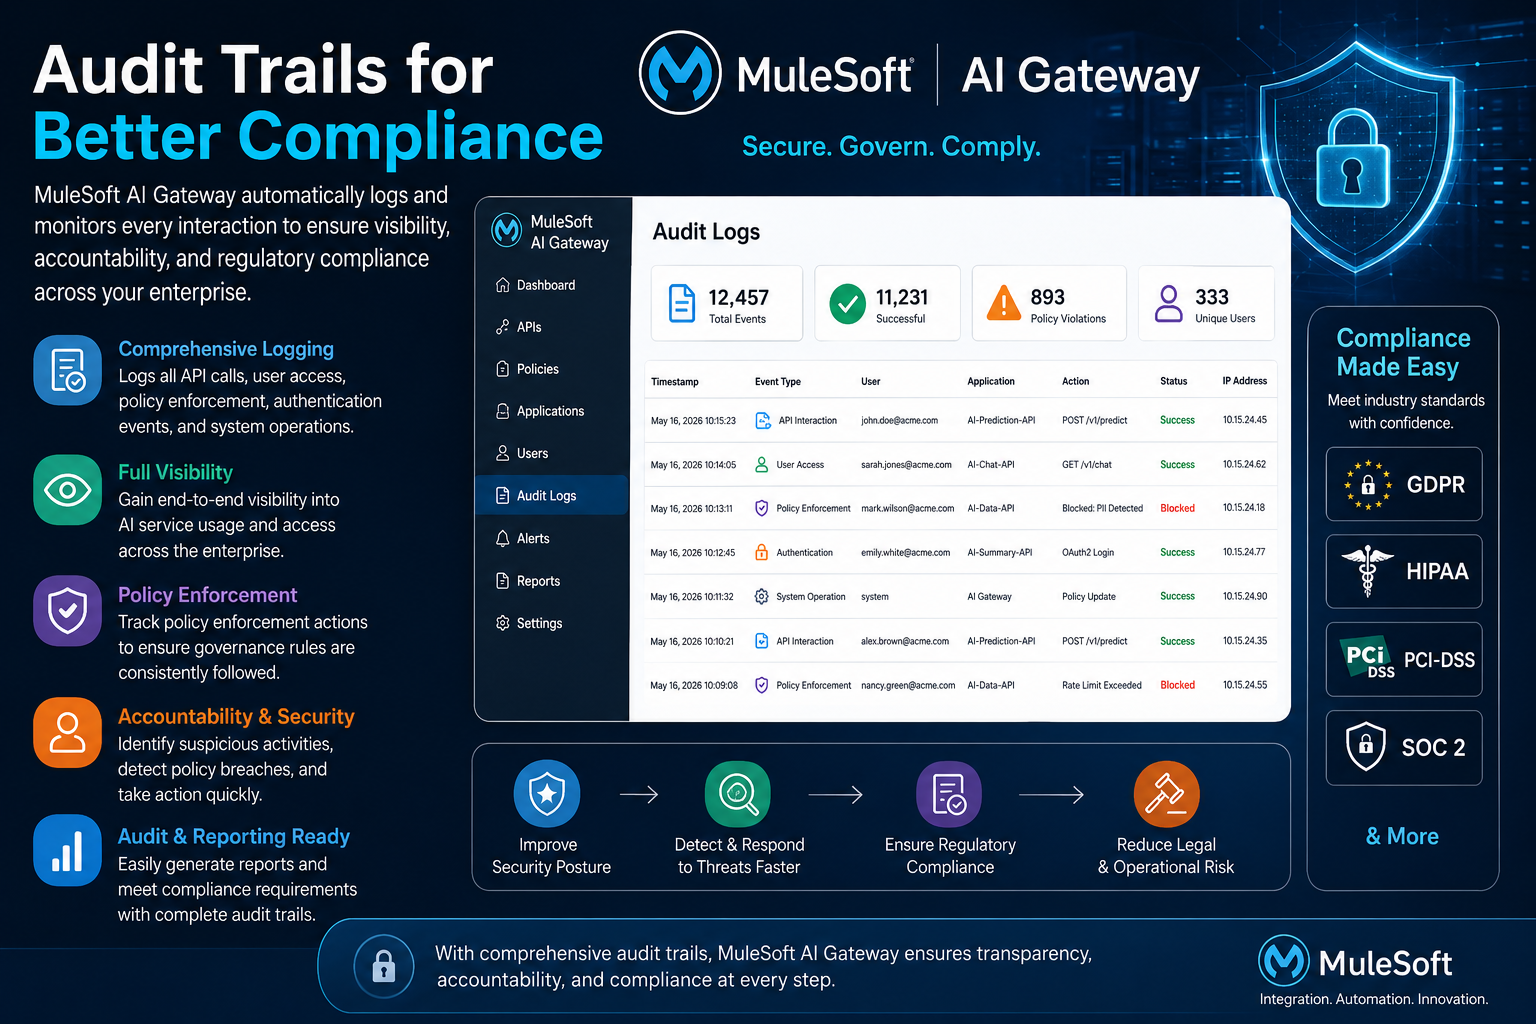Click the Reduce Legal & Operational Risk gavel icon
The height and width of the screenshot is (1024, 1536).
[1166, 794]
